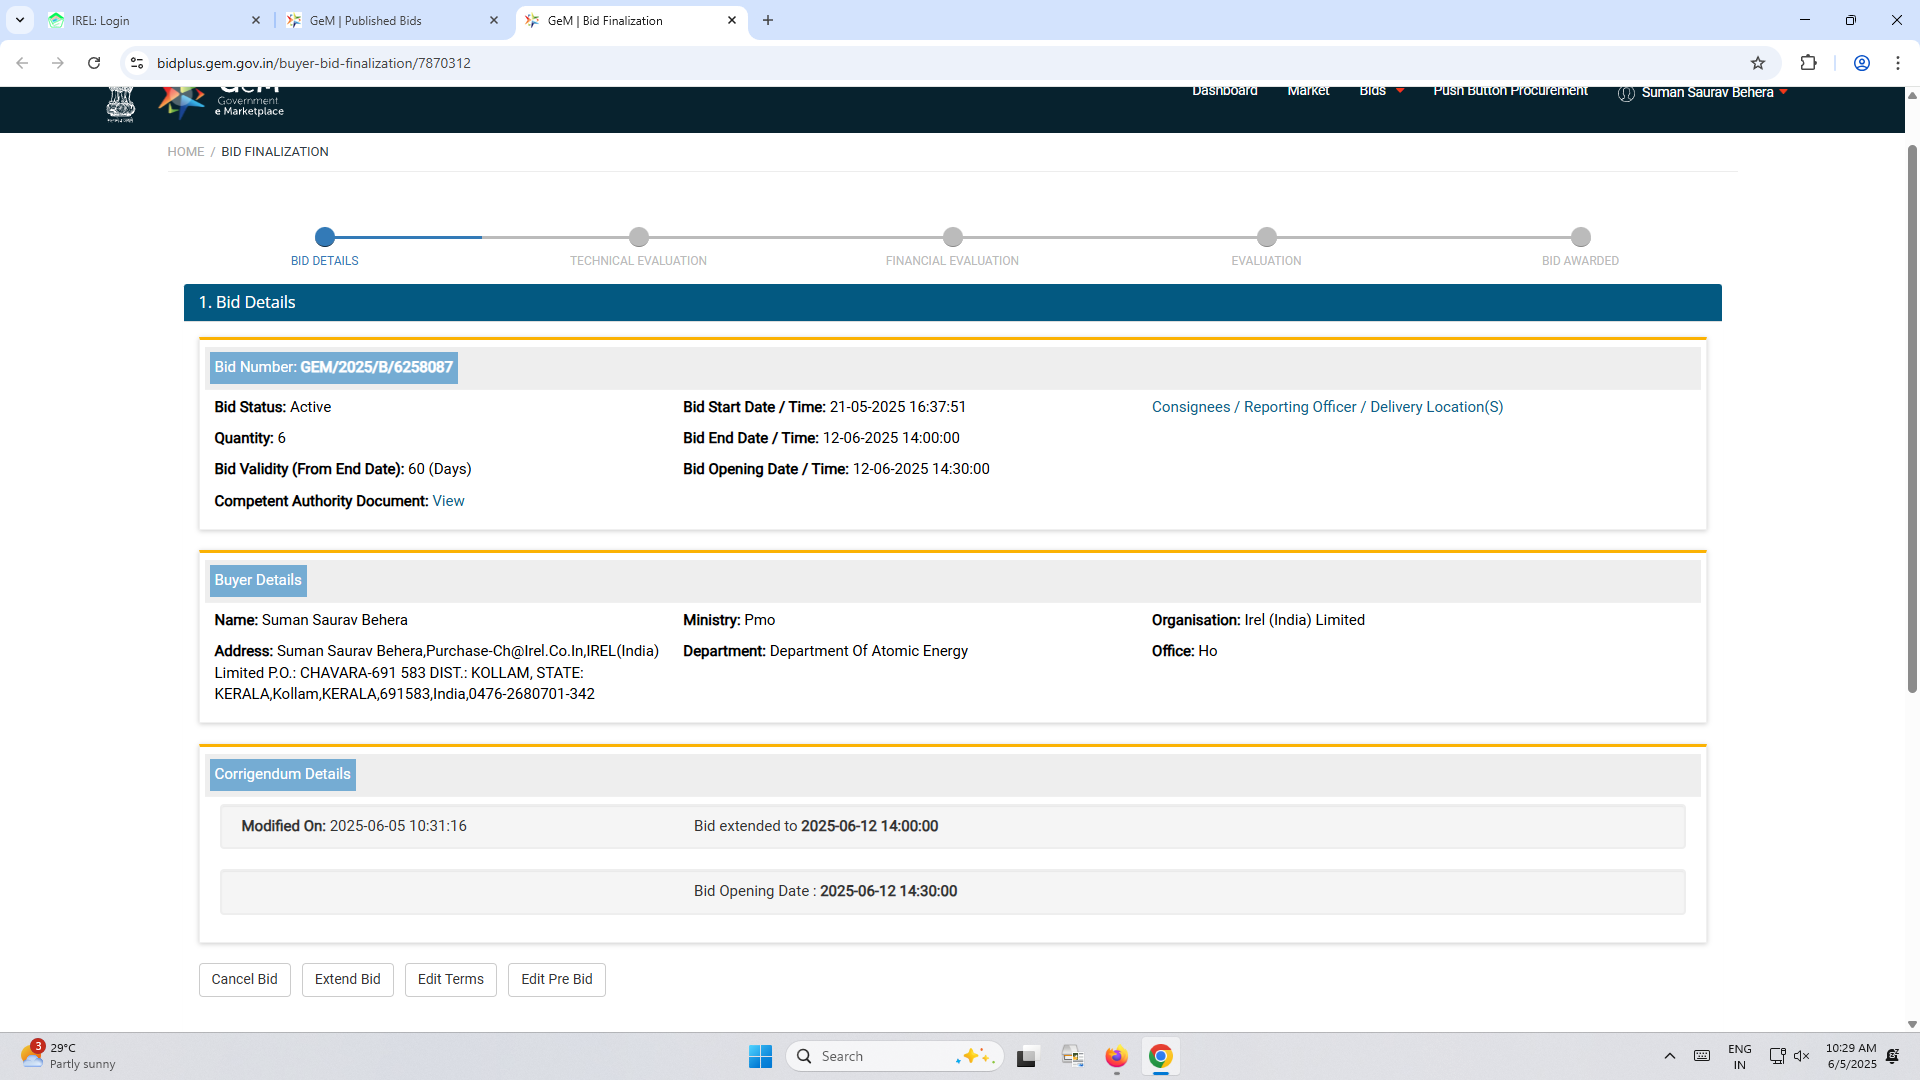Click the Bid Opening Date 2025-06-12 14:30:00 row
The width and height of the screenshot is (1920, 1080).
pos(953,892)
